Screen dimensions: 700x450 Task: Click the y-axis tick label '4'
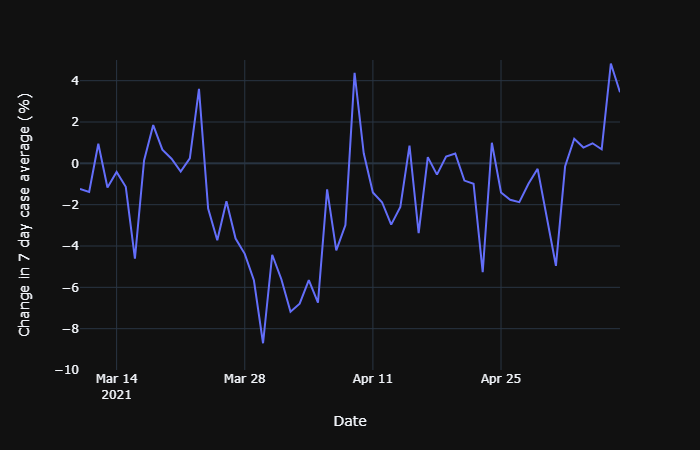pyautogui.click(x=75, y=81)
